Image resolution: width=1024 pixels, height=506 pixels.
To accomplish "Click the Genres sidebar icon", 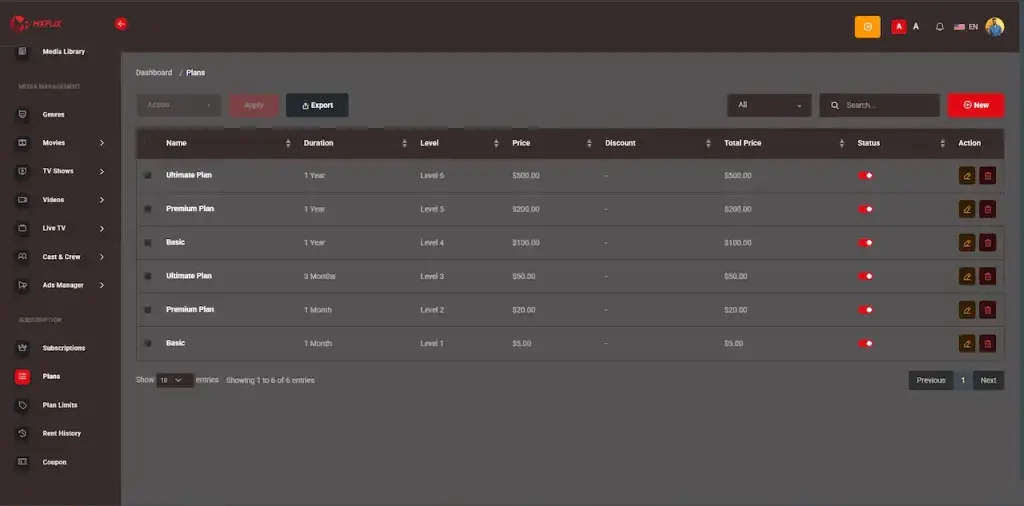I will click(22, 114).
